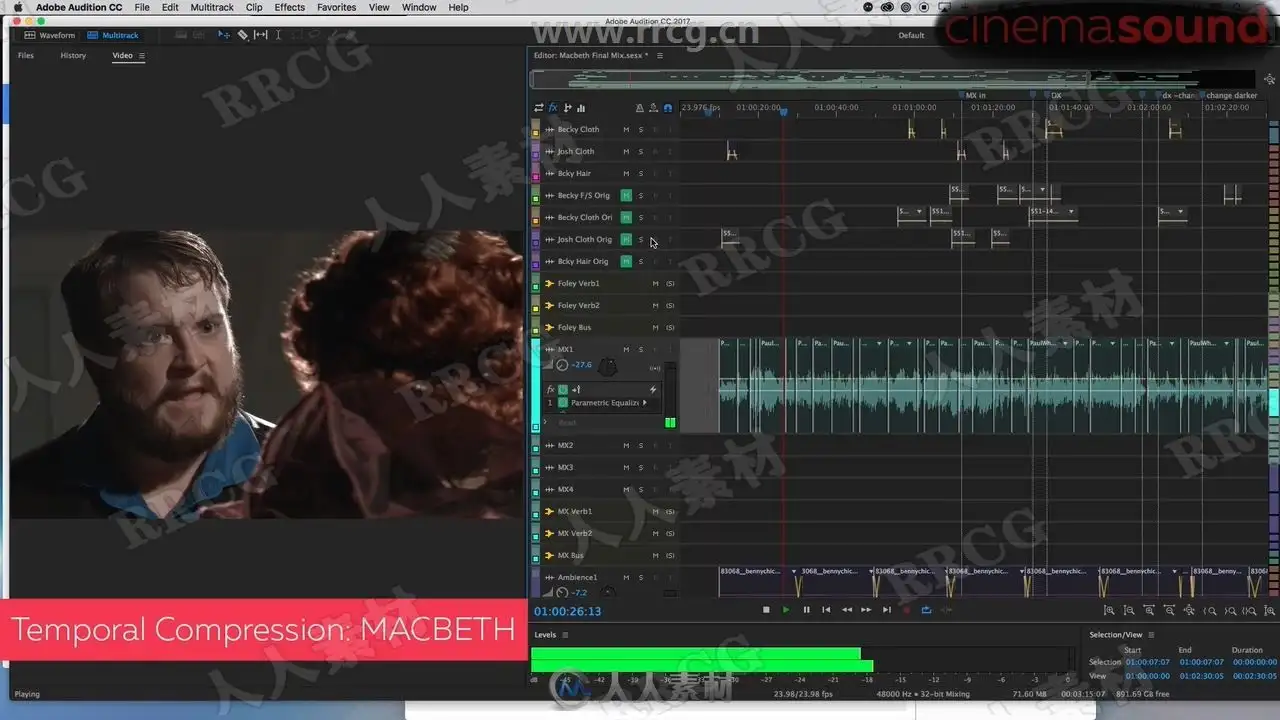Zoom out amplitude
The image size is (1280, 720).
pyautogui.click(x=1129, y=610)
